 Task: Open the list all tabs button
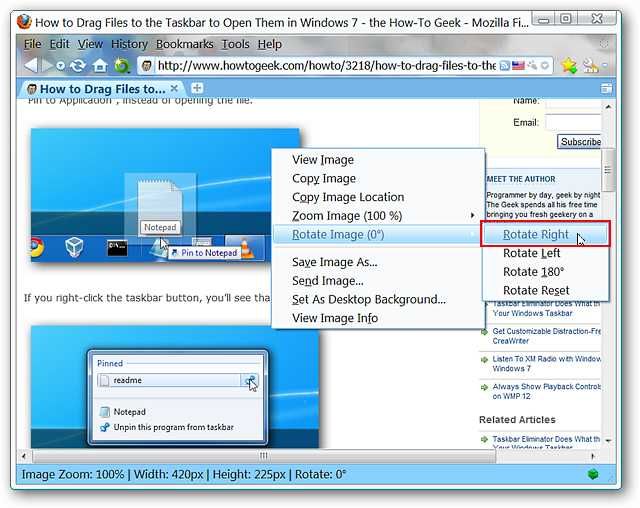pos(607,88)
